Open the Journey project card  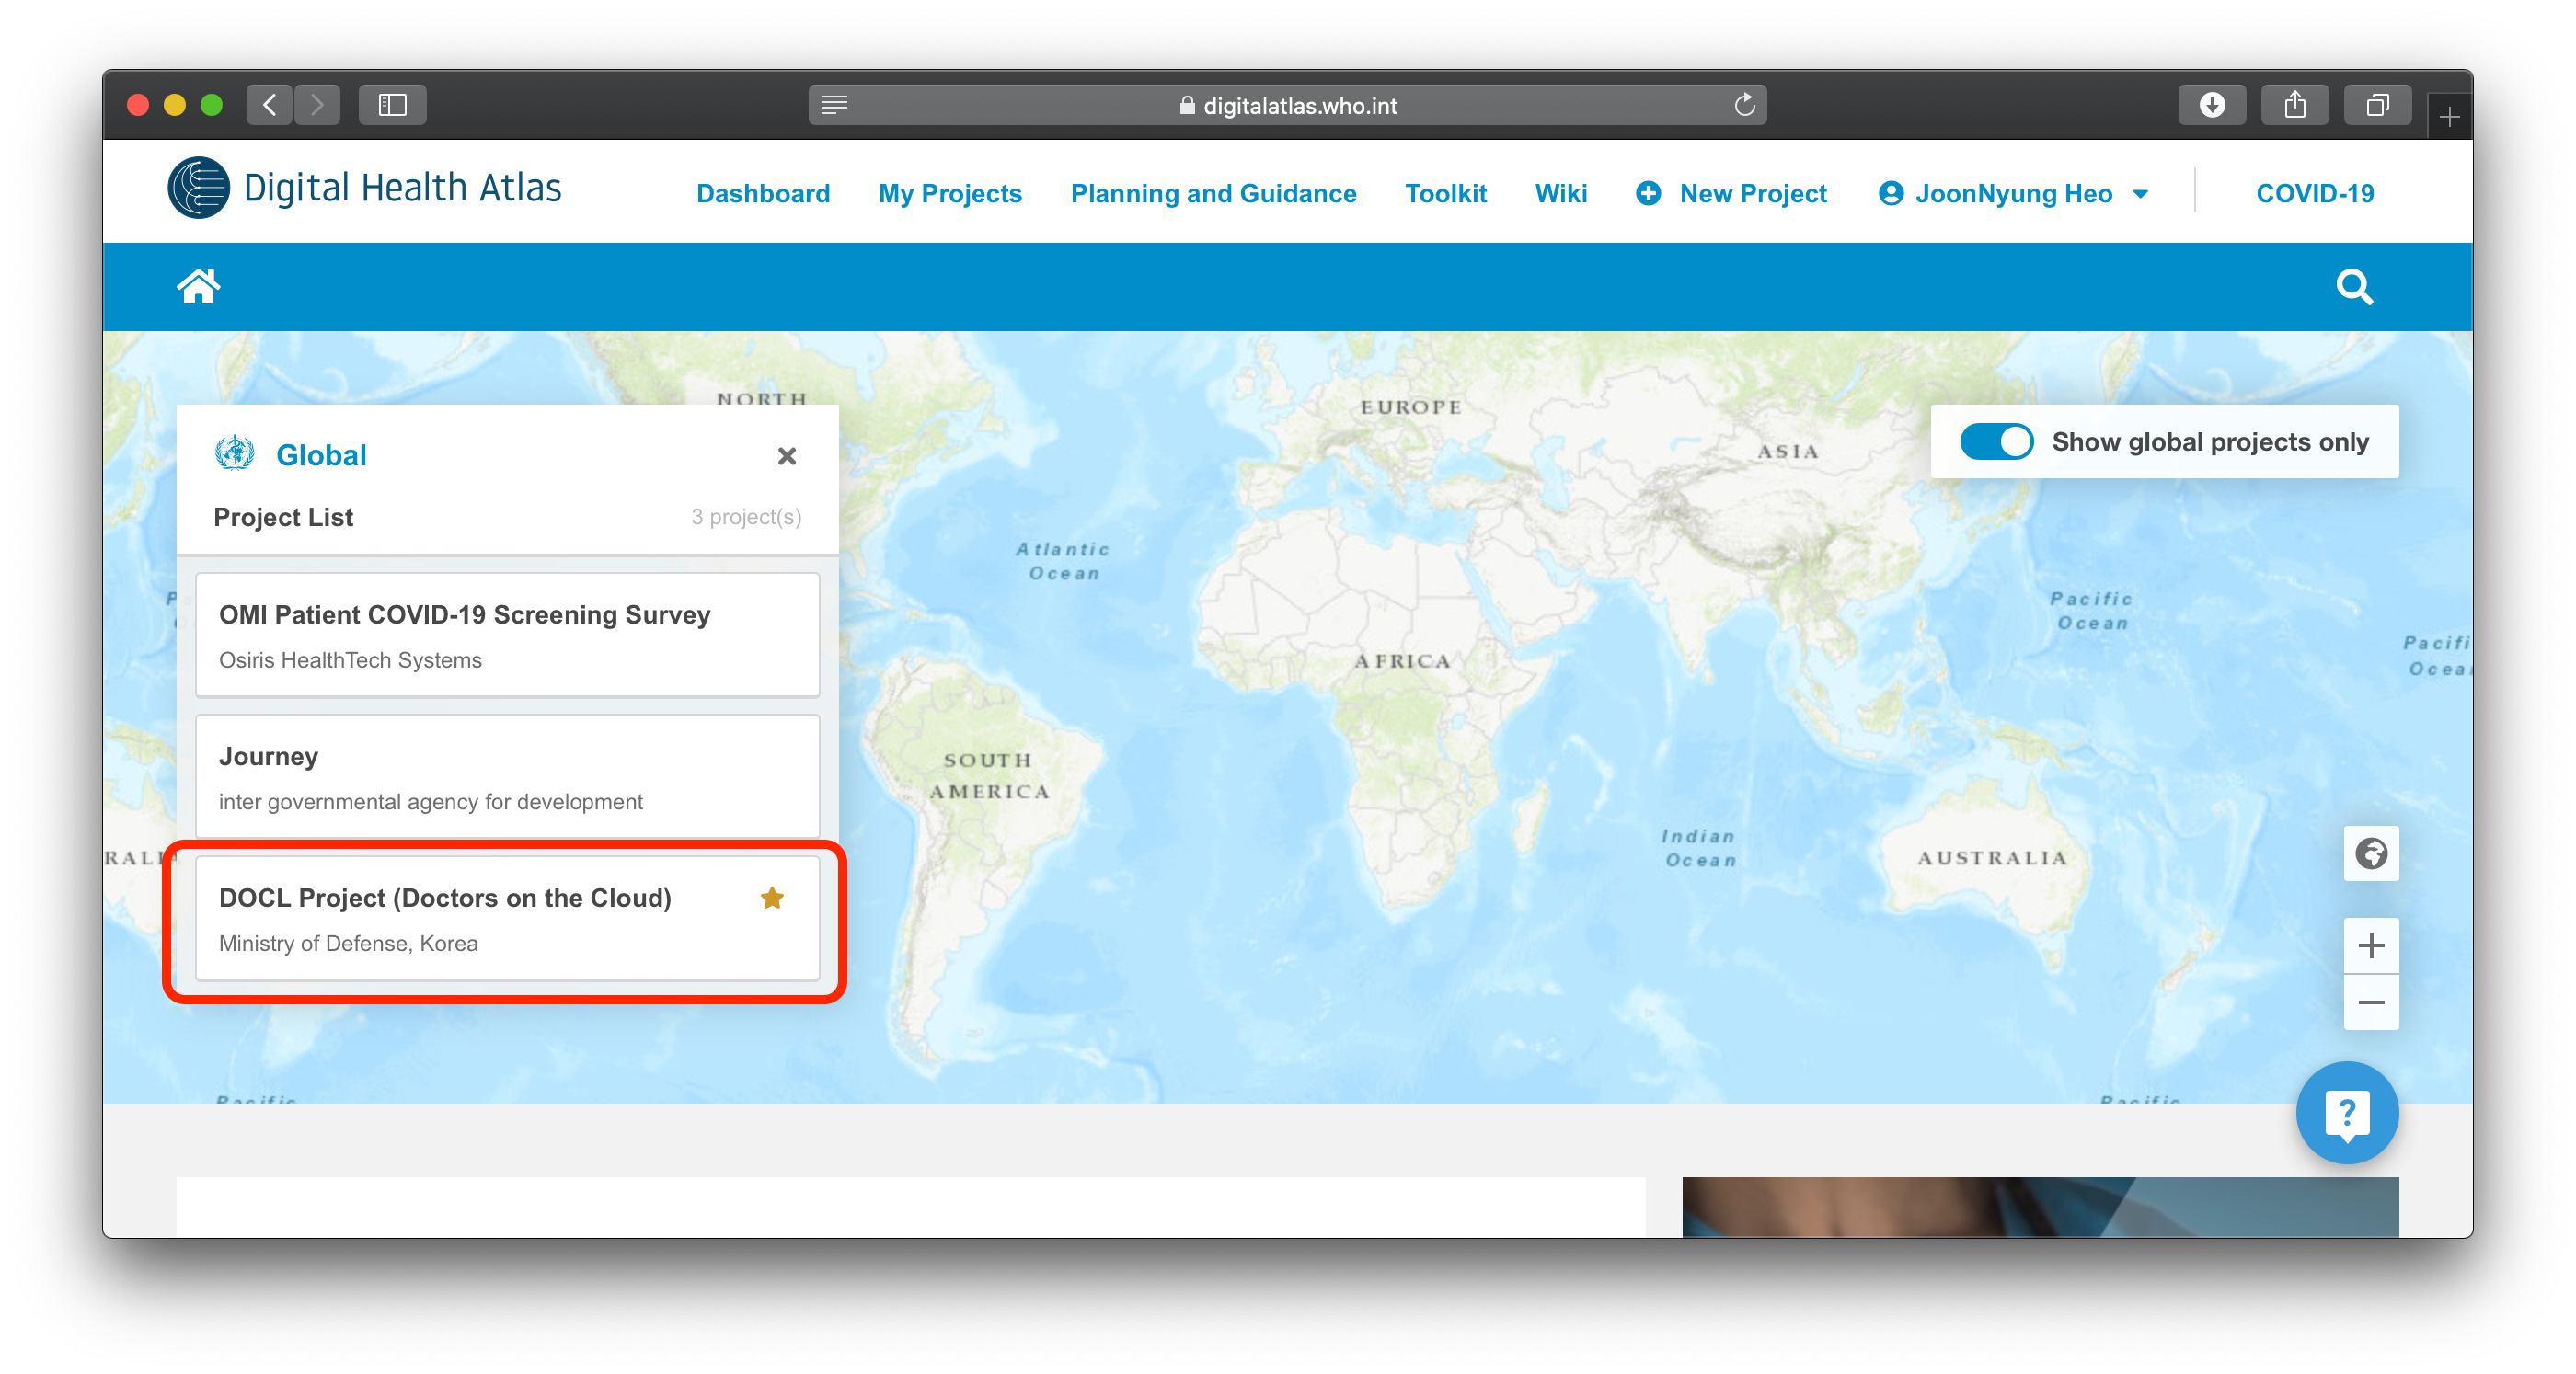click(x=507, y=776)
